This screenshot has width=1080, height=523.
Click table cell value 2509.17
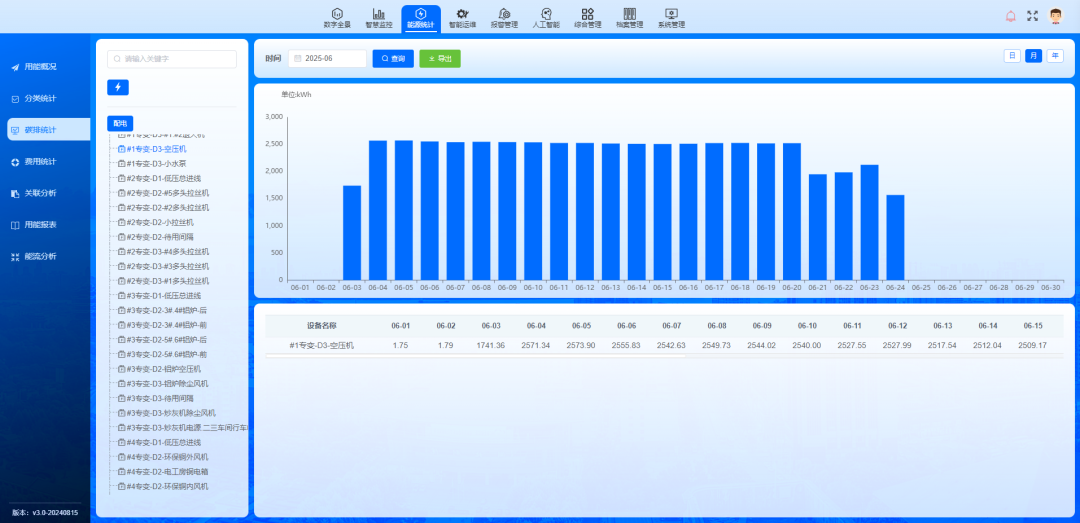click(x=1033, y=345)
